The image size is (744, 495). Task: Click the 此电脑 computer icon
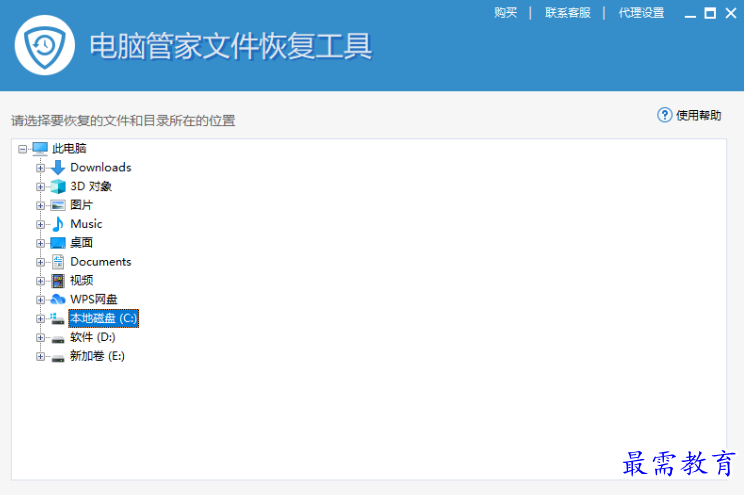click(40, 149)
